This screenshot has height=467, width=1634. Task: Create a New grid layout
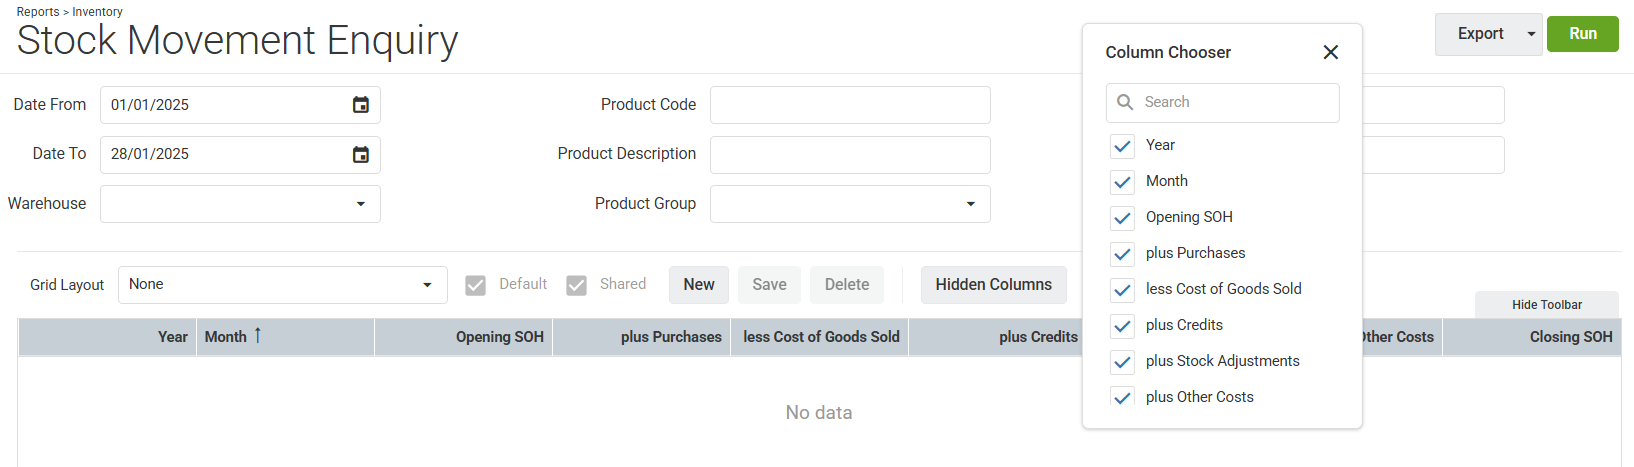[699, 285]
